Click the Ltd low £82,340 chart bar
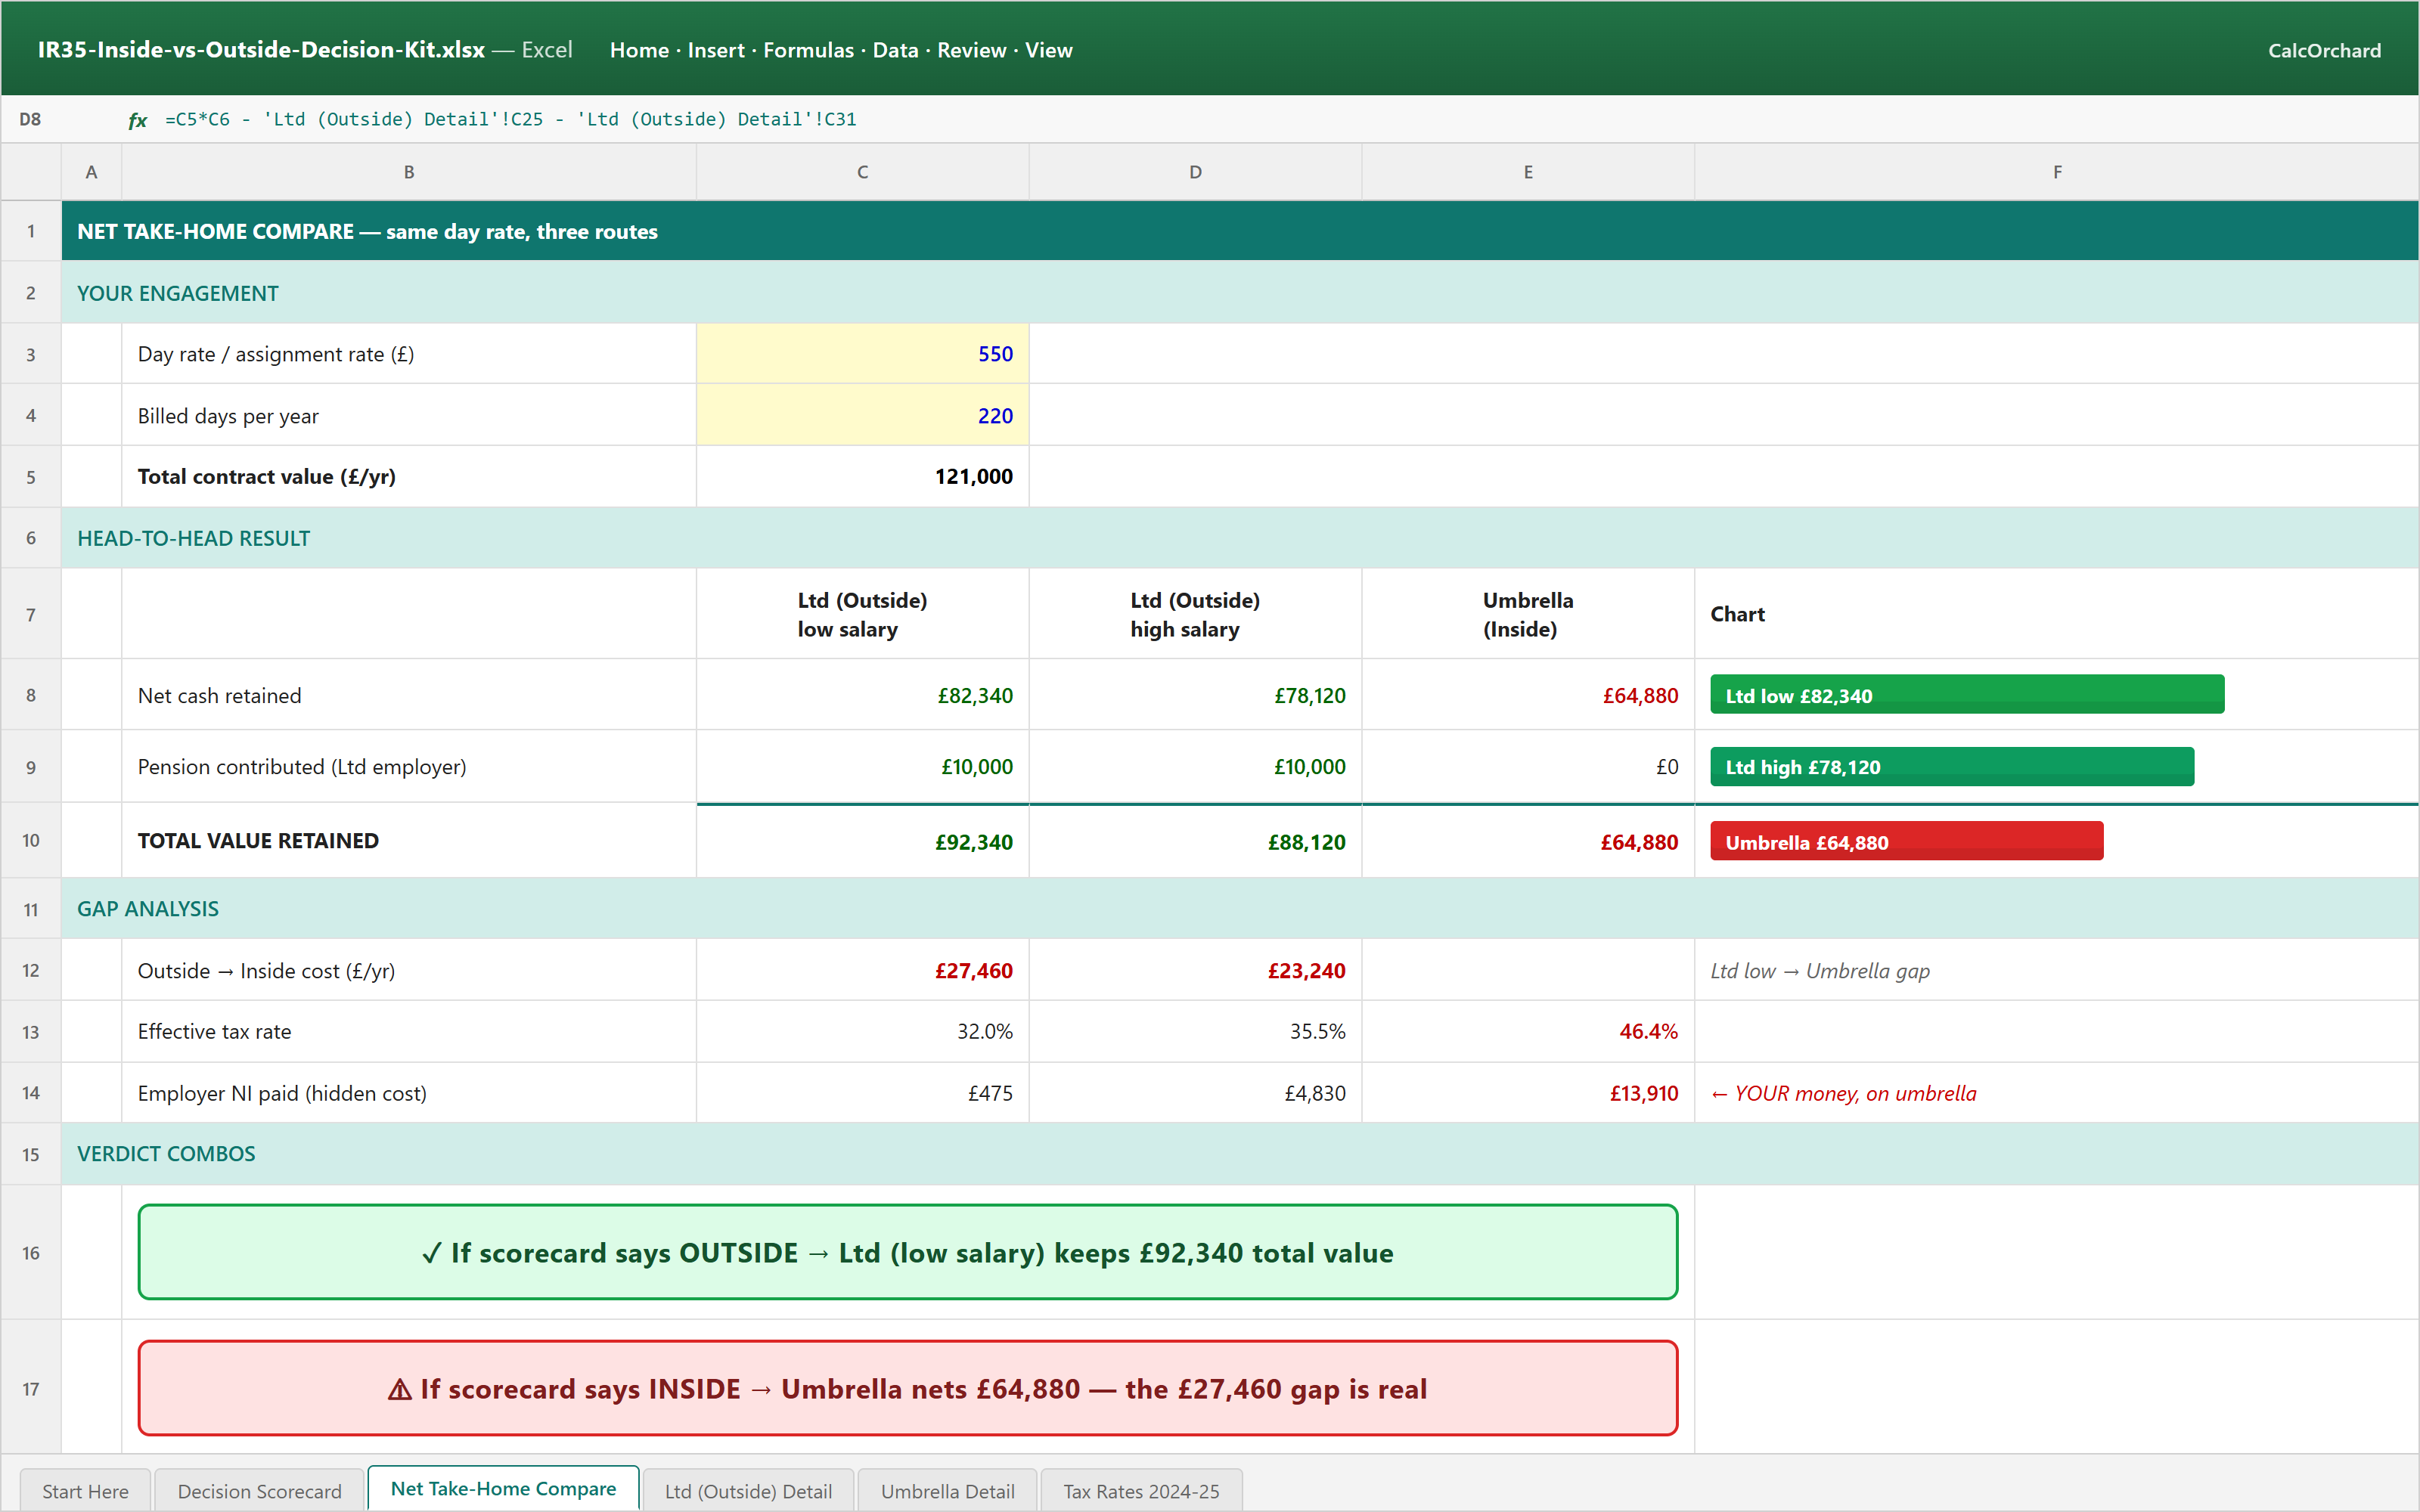Screen dimensions: 2420x1512 point(1967,695)
